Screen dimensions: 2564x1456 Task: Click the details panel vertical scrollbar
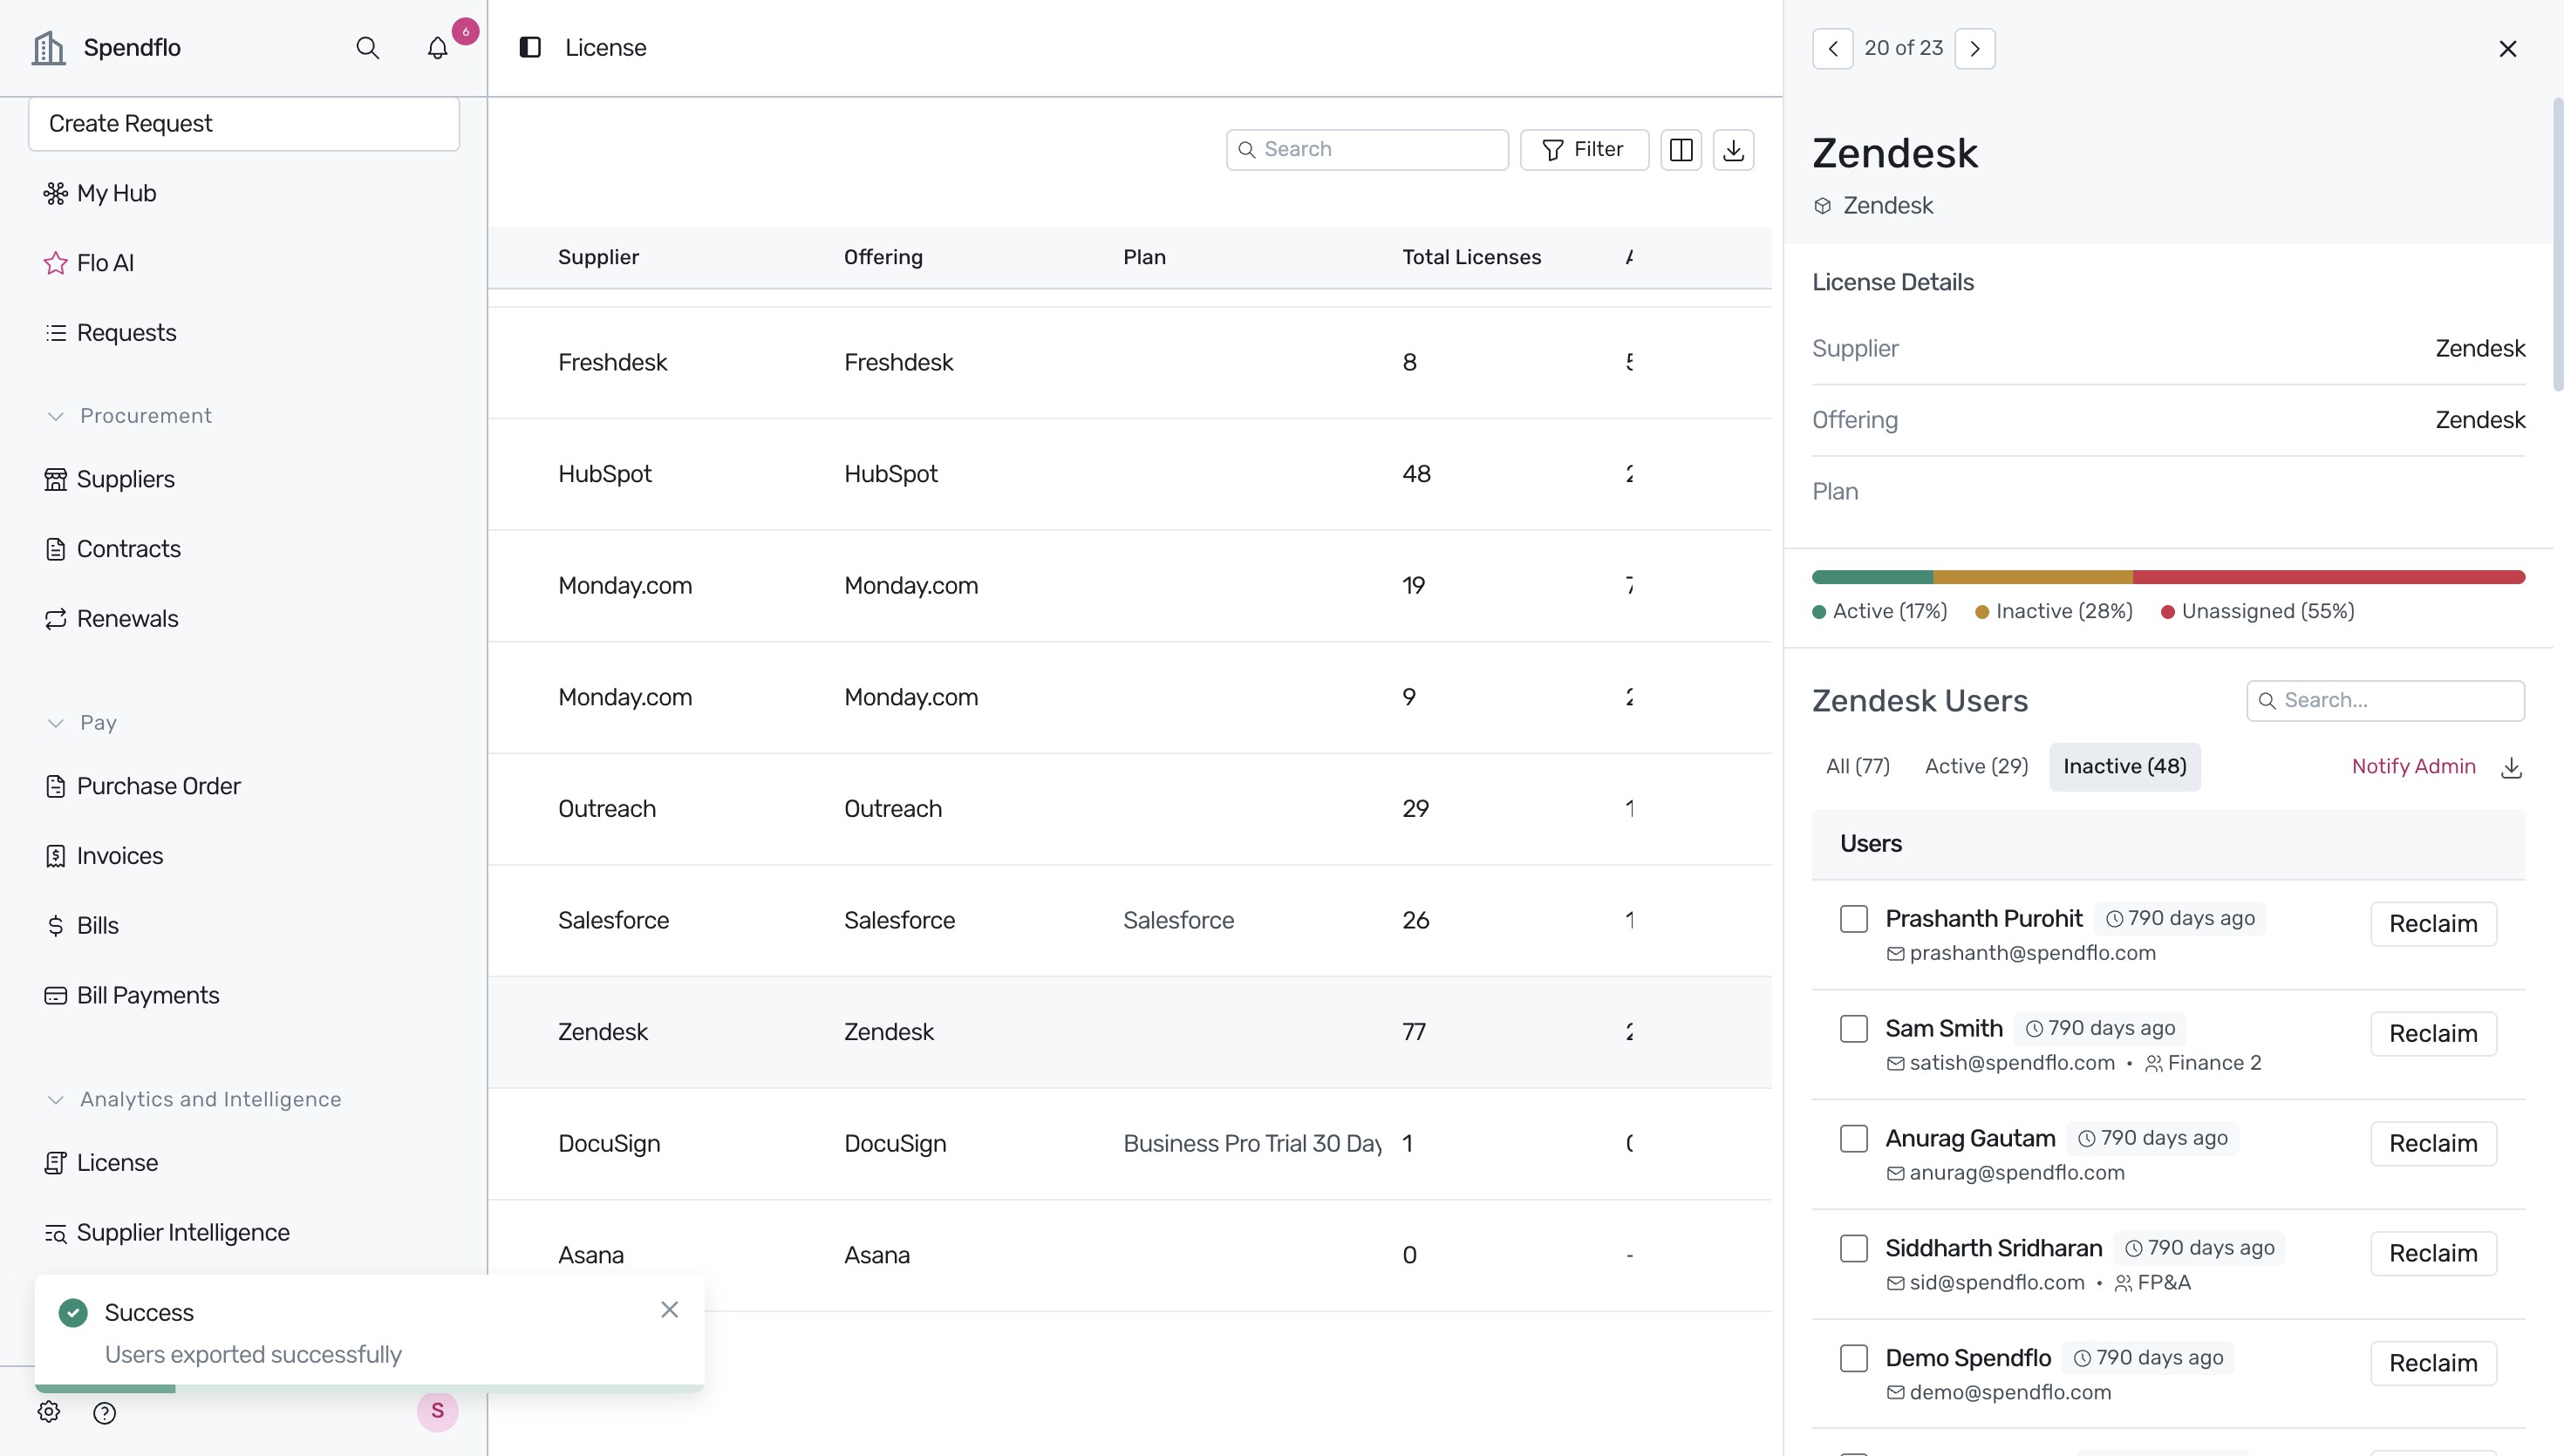pos(2557,245)
